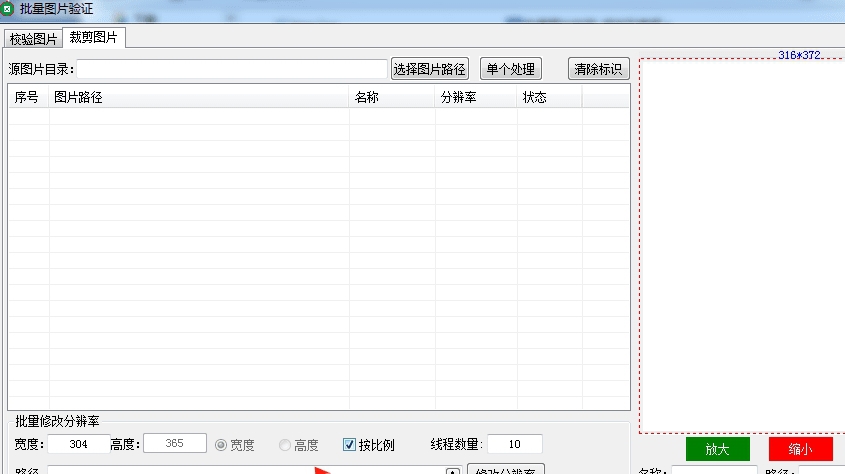Focus the 源图片目录 input field
845x474 pixels.
coord(232,69)
